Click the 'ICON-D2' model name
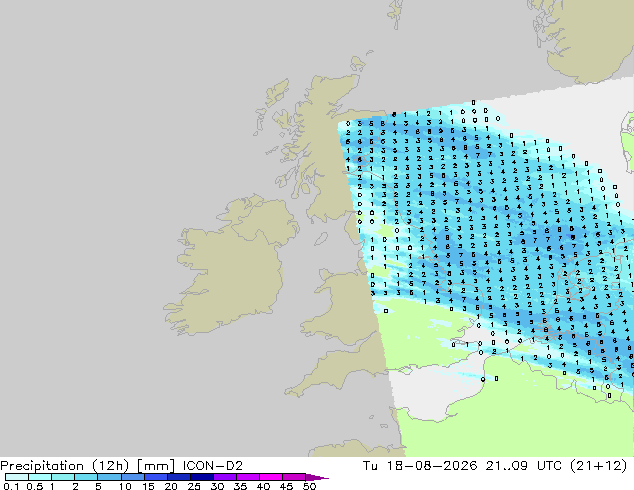 click(x=213, y=466)
